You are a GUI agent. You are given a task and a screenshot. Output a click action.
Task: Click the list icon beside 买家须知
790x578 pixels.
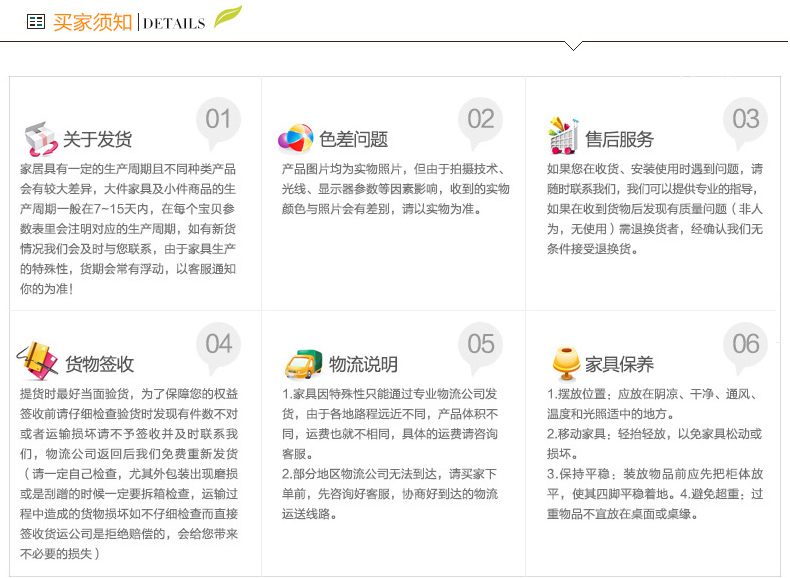coord(36,22)
